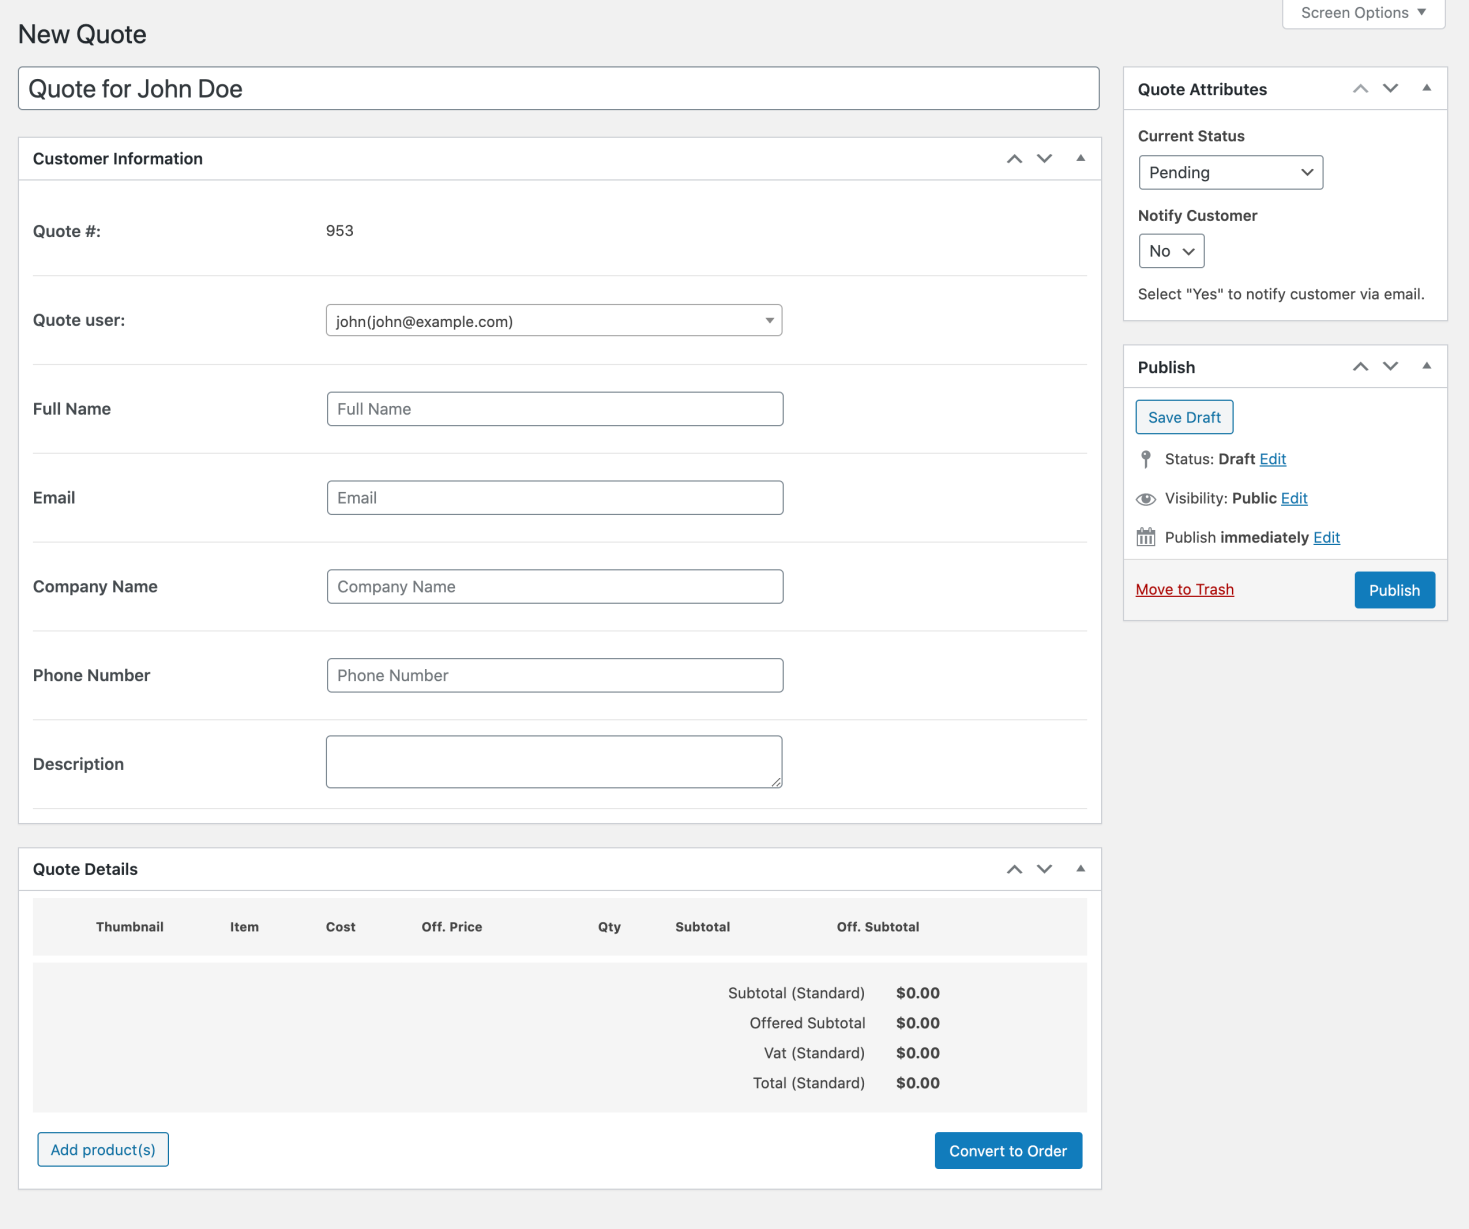1469x1229 pixels.
Task: Toggle collapse on the Quote Attributes panel
Action: (1426, 88)
